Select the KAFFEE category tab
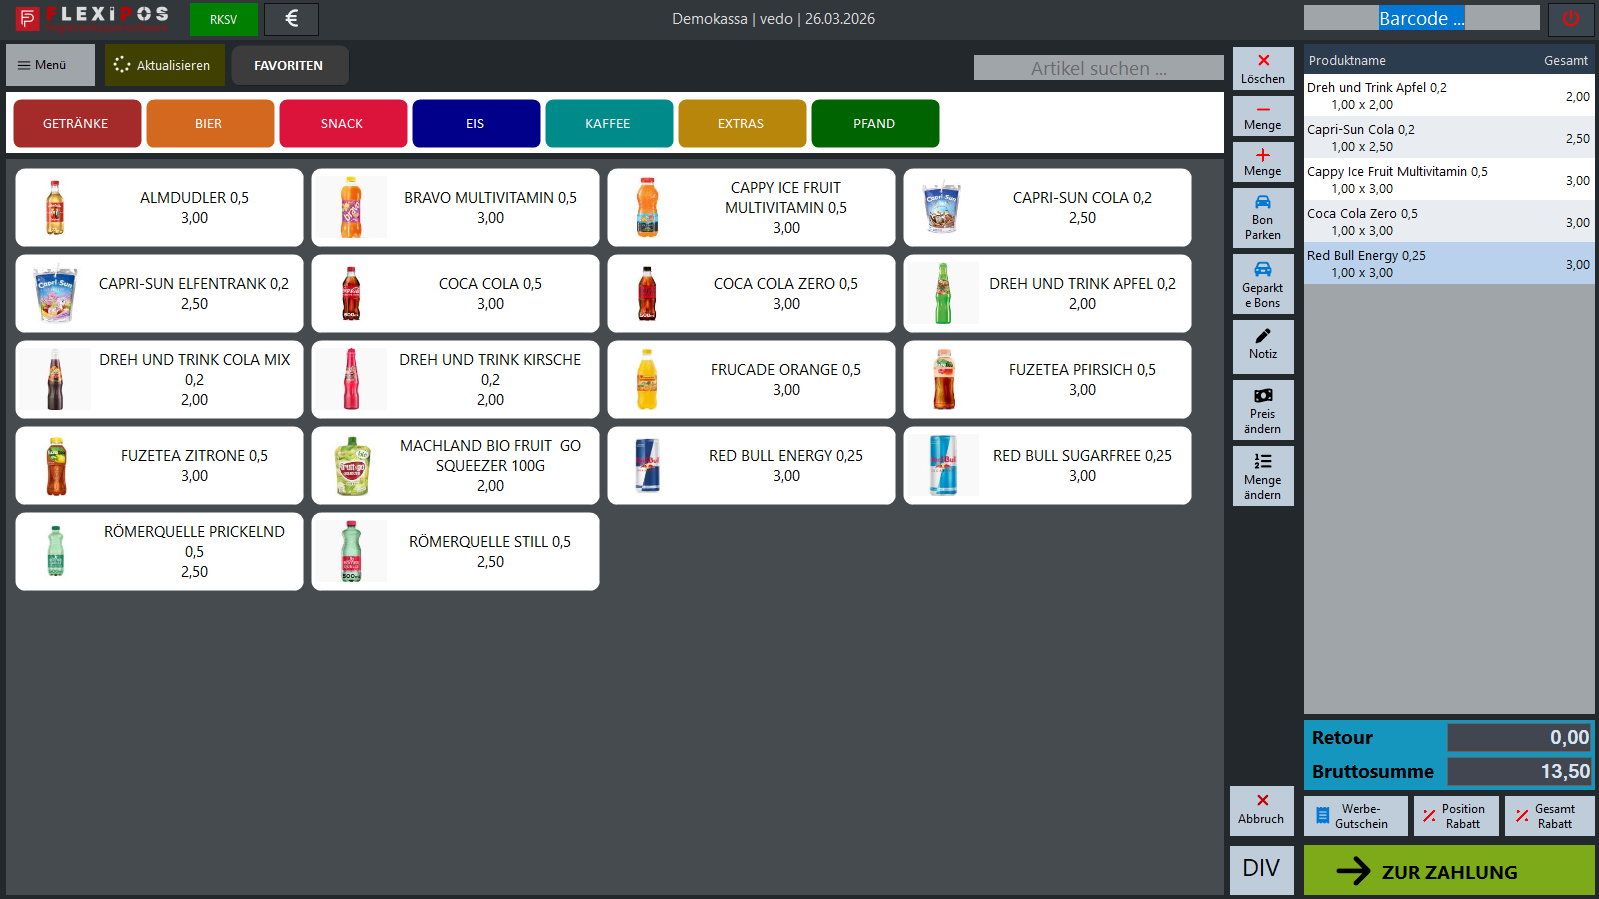 click(x=608, y=124)
